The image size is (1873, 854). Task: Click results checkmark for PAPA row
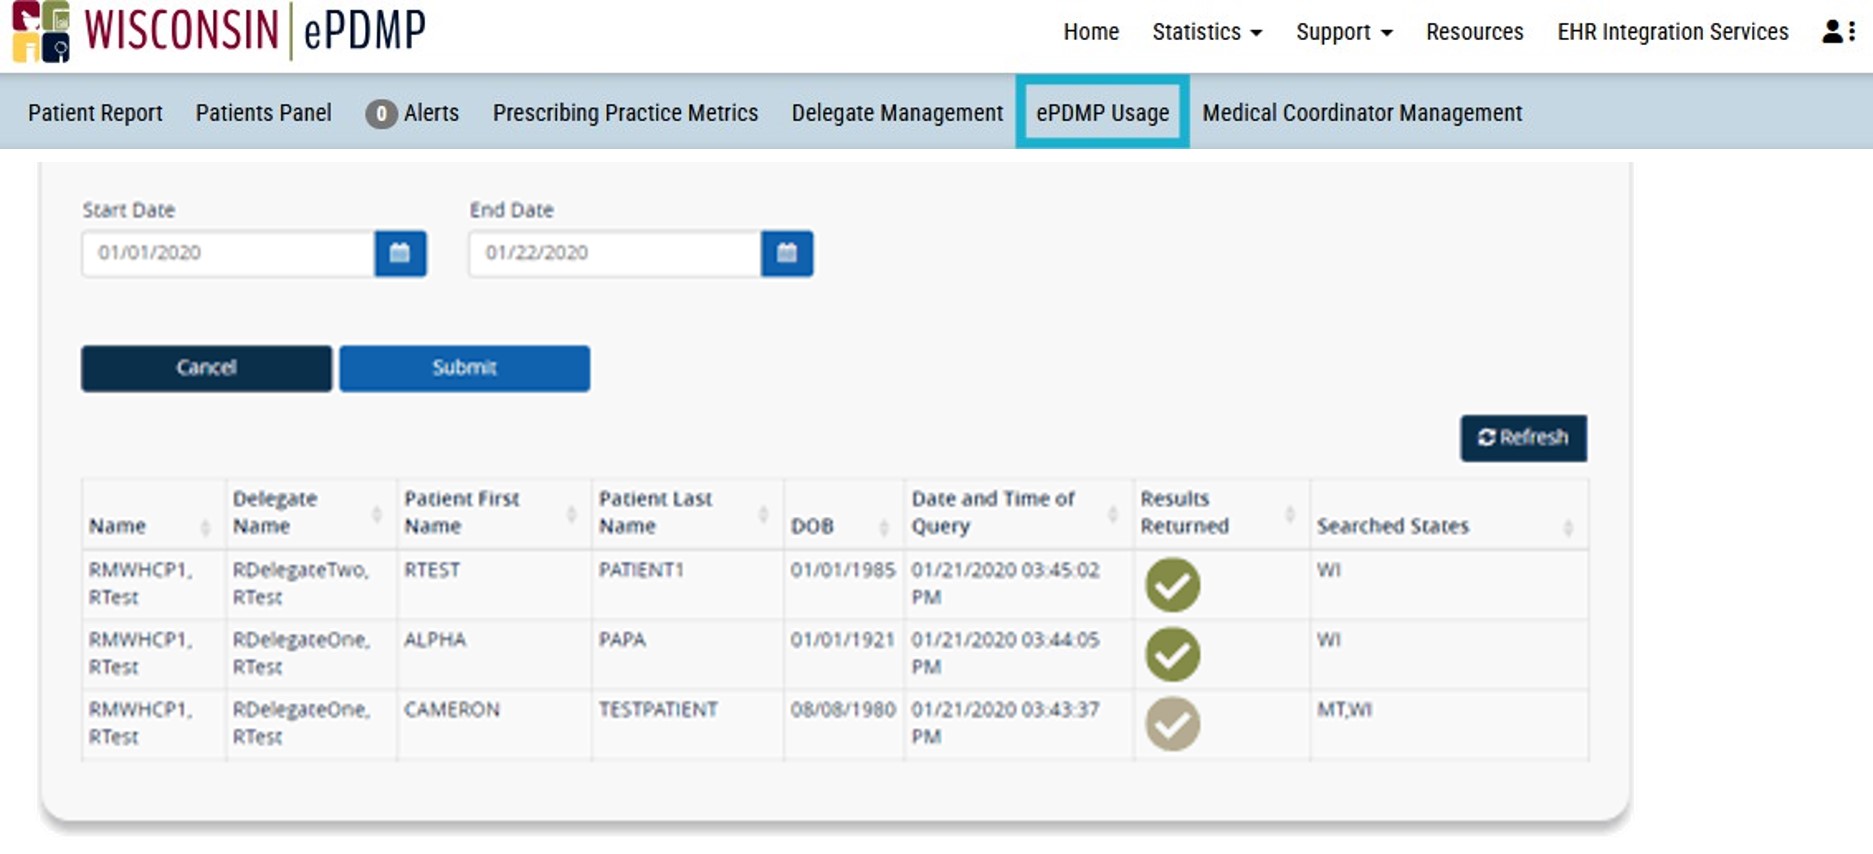tap(1172, 655)
